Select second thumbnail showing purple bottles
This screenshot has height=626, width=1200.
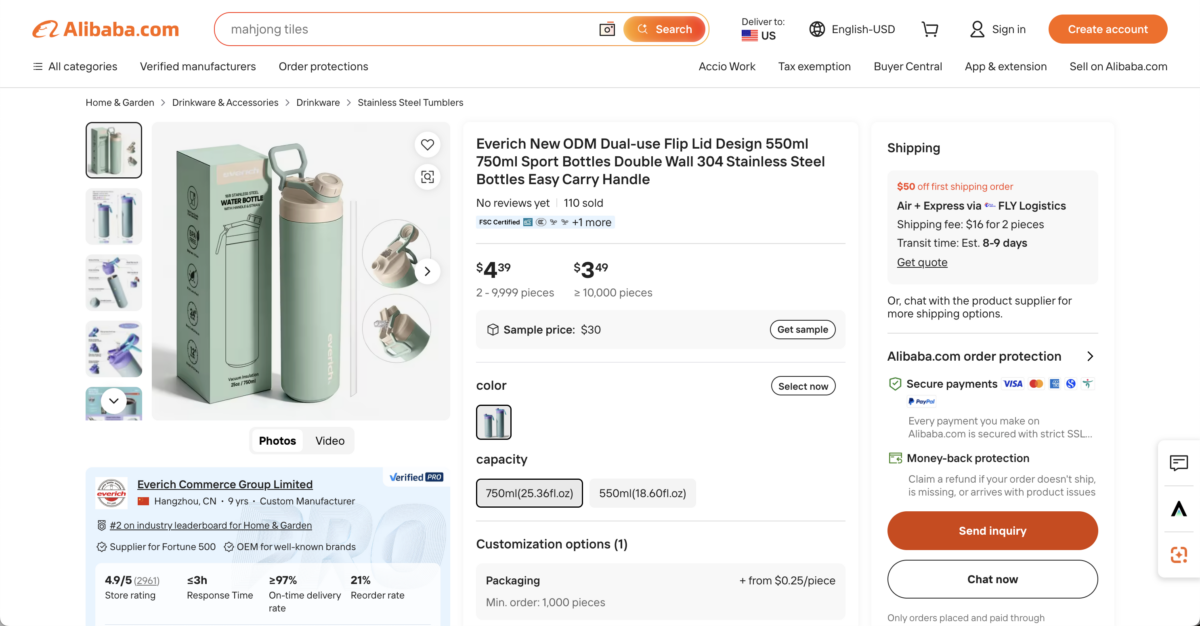click(114, 216)
